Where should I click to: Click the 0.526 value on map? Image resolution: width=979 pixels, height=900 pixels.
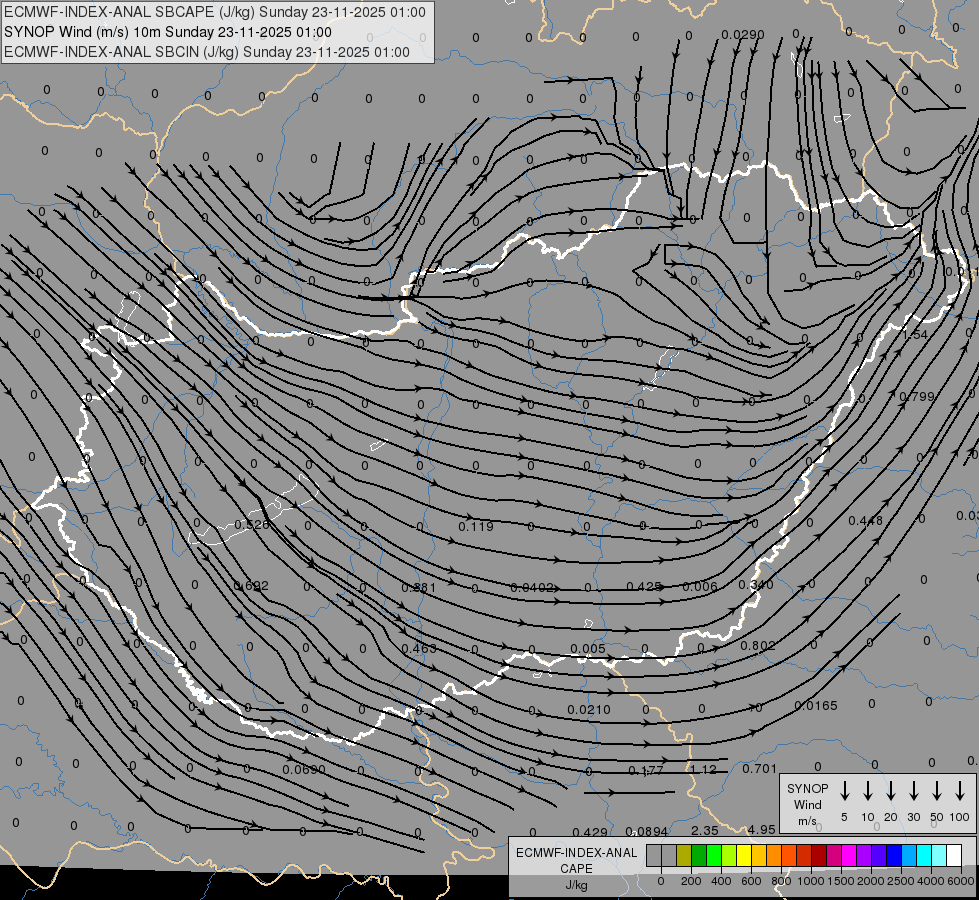click(252, 525)
